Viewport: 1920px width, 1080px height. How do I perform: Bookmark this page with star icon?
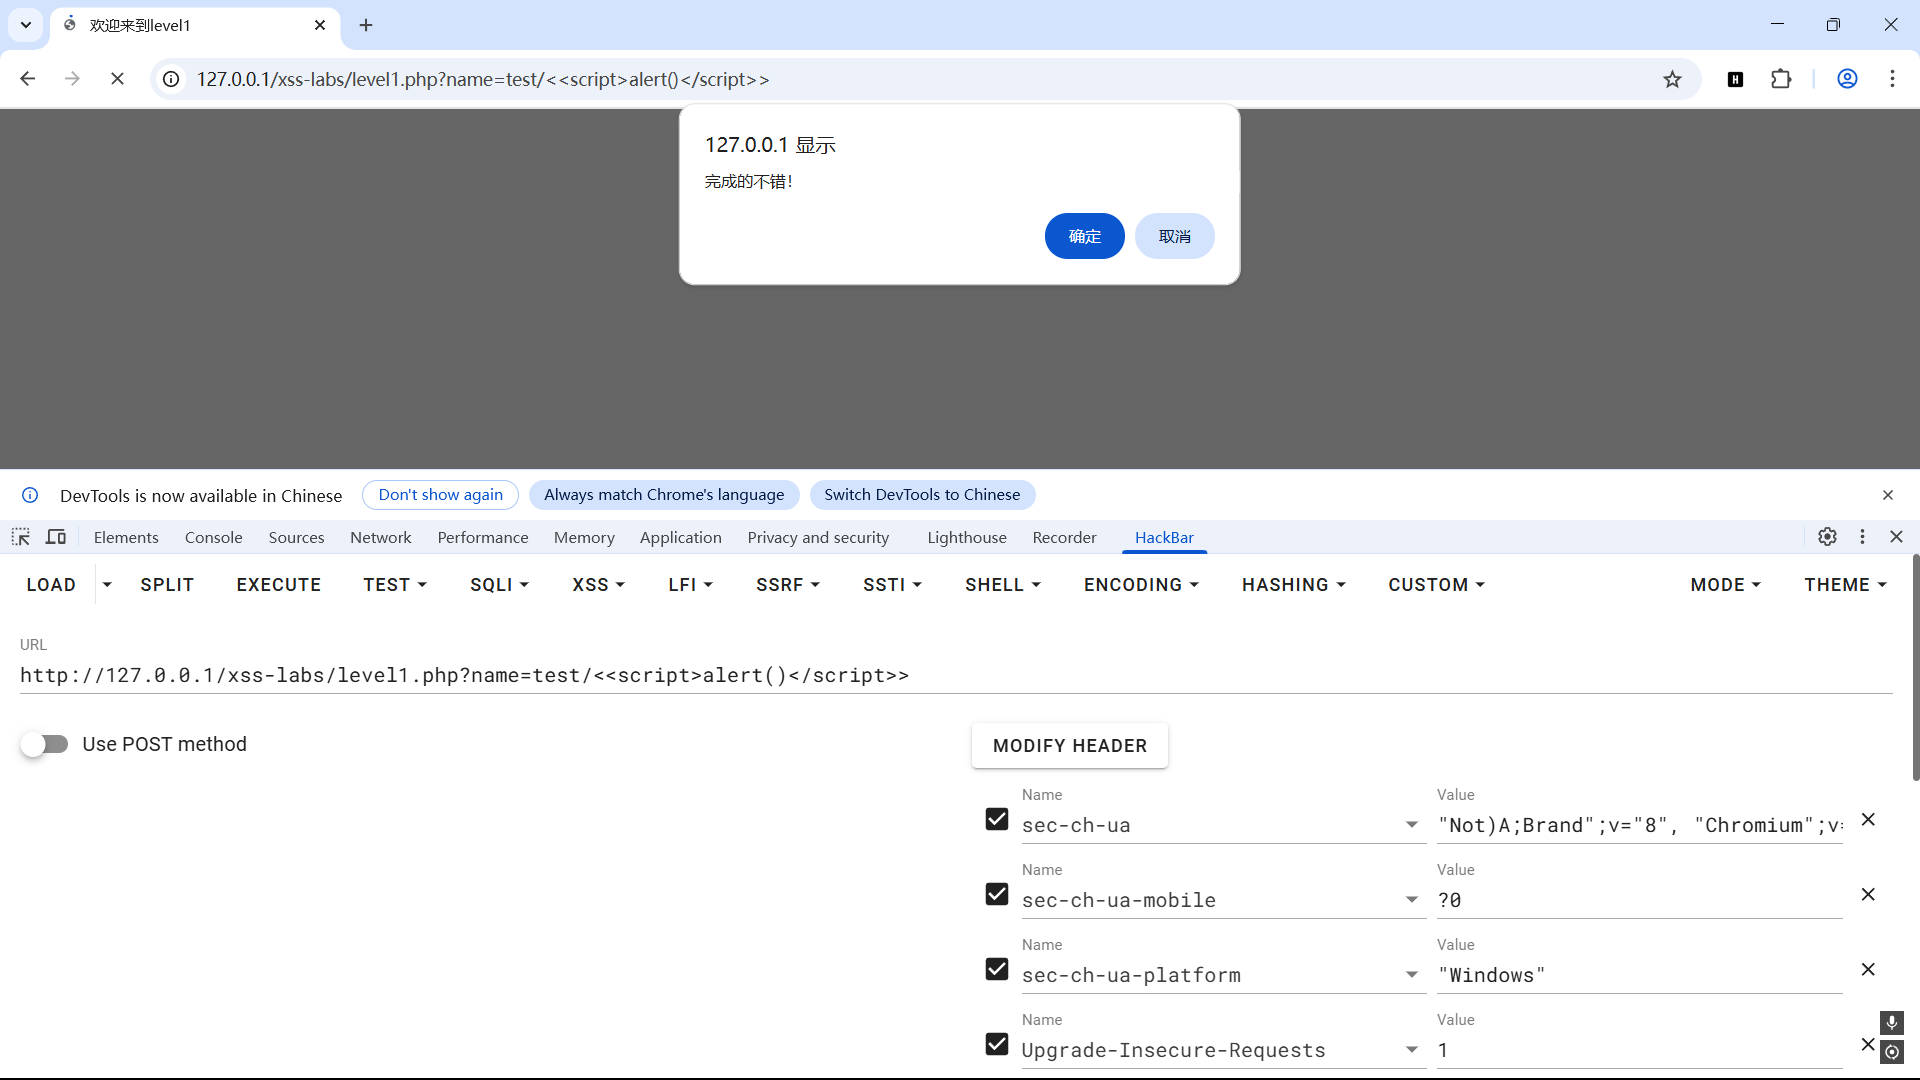tap(1672, 79)
